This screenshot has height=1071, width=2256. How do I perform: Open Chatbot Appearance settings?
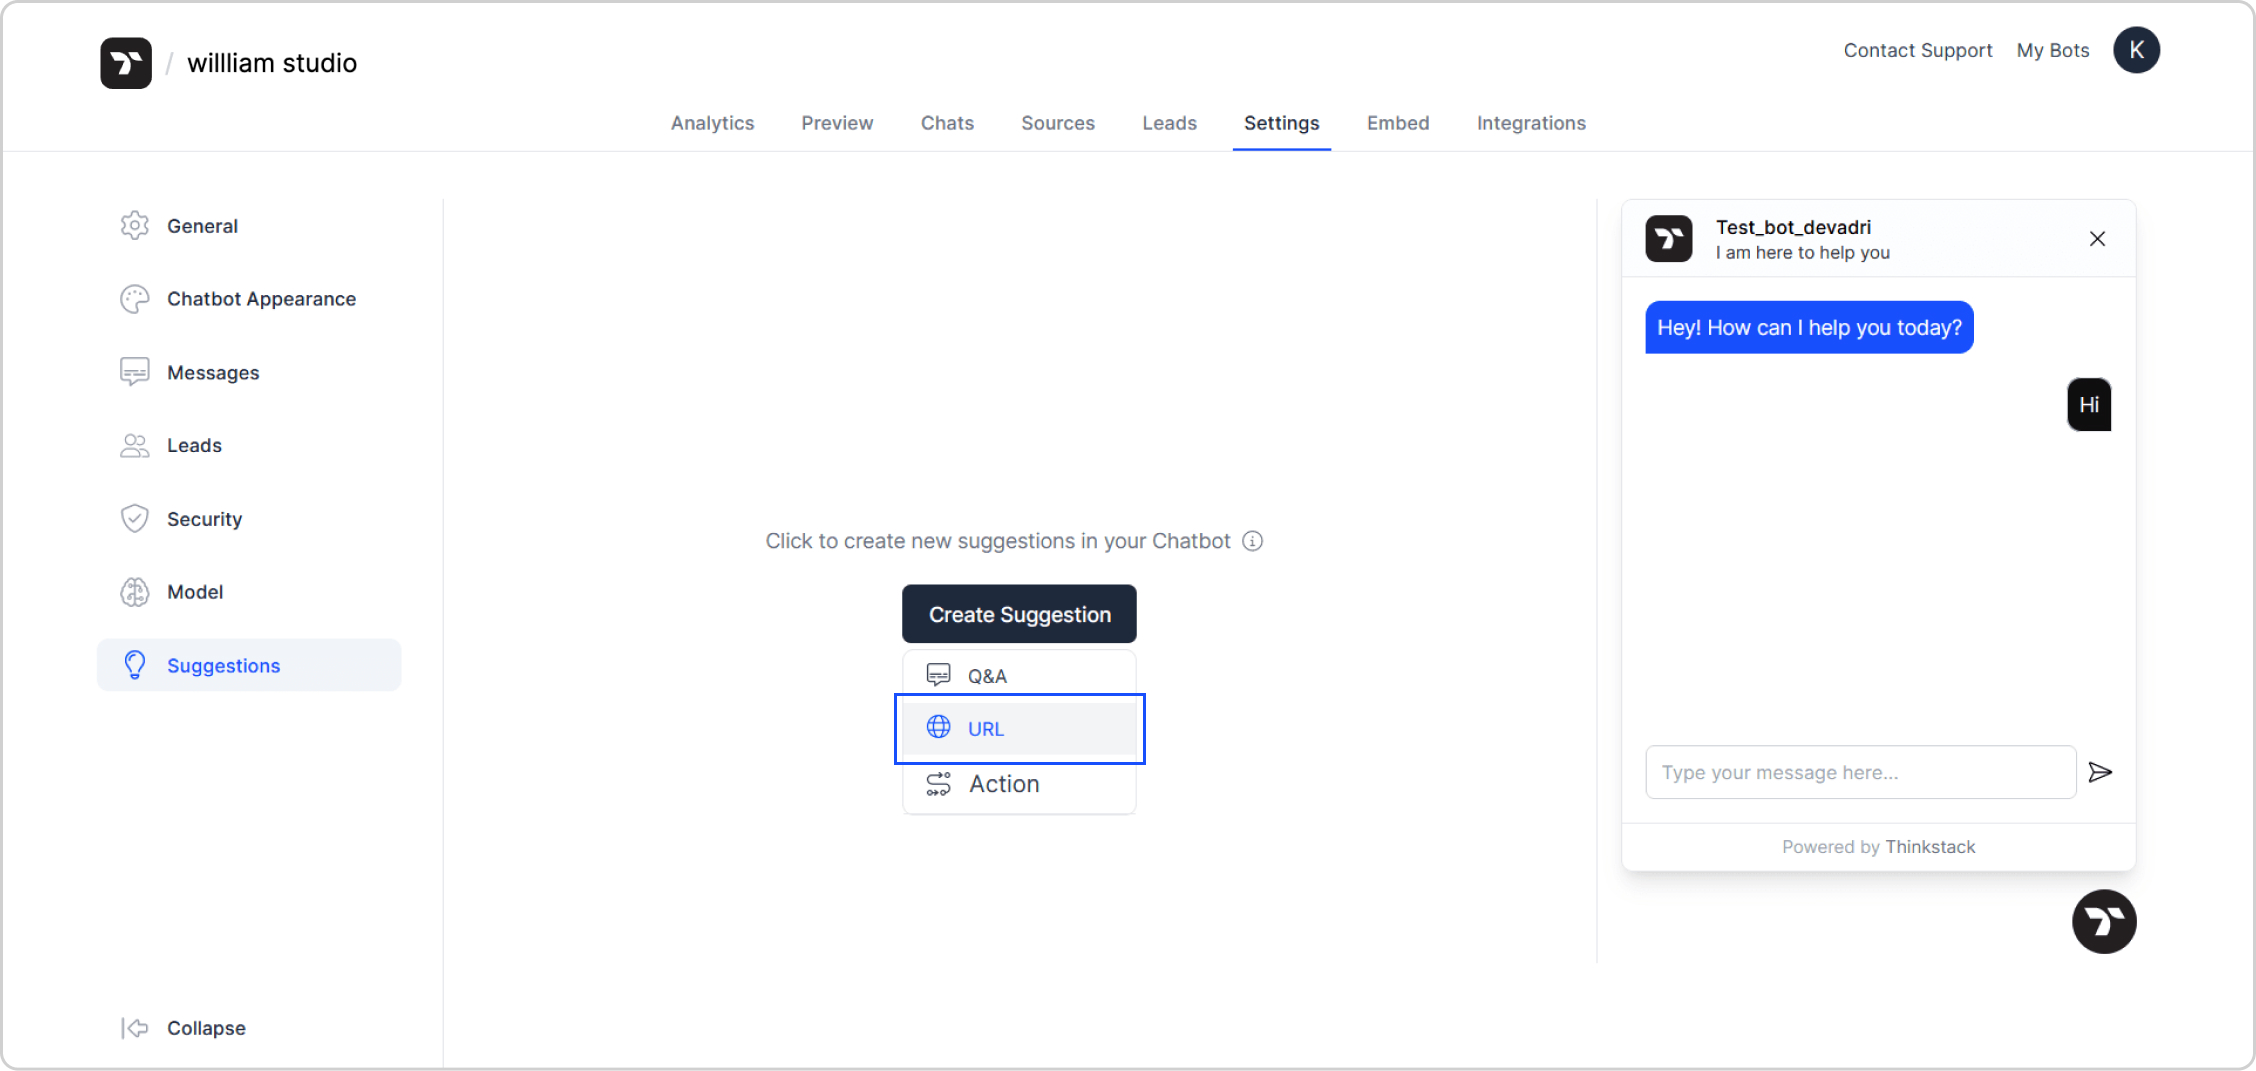(x=249, y=299)
